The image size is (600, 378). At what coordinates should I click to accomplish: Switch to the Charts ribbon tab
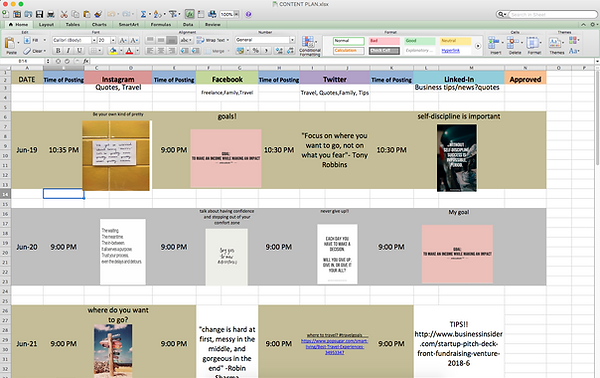(x=99, y=24)
